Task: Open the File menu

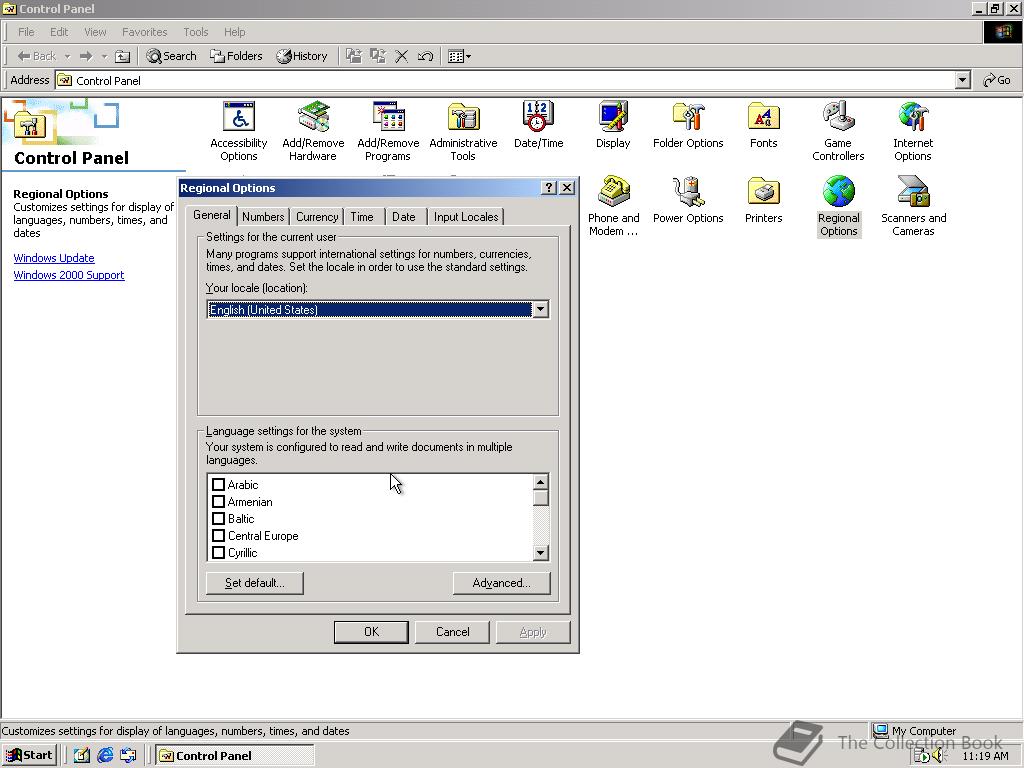Action: [x=26, y=32]
